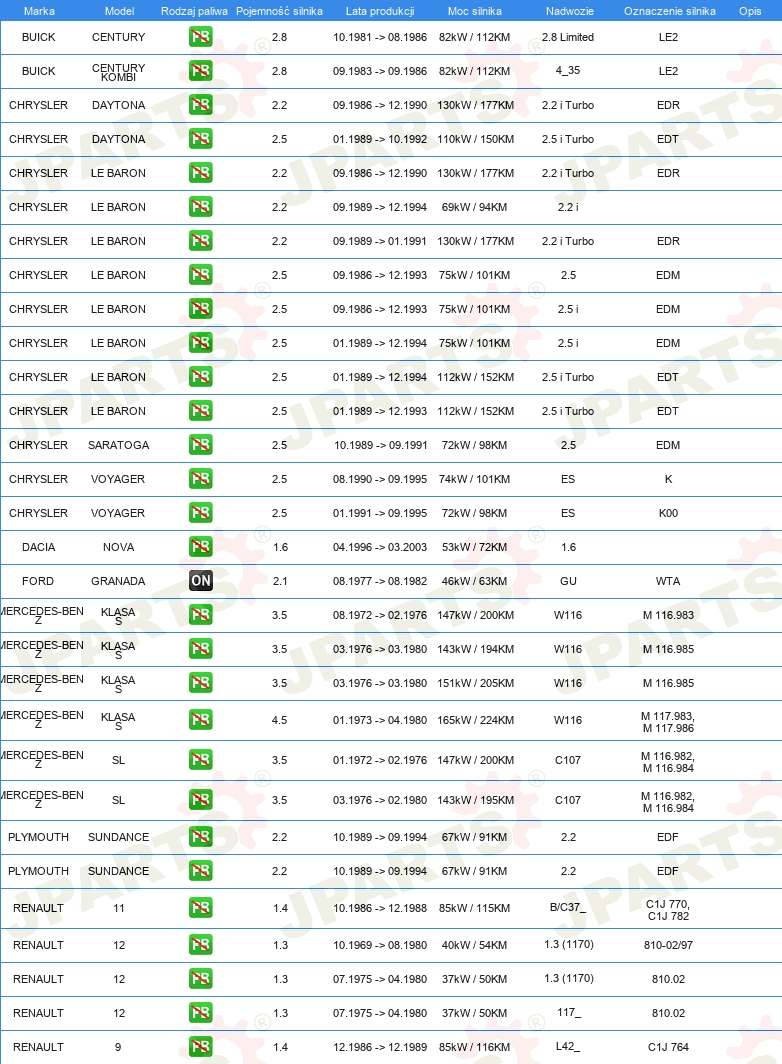Click the C1J 770, C1J 782 engine cell

(x=668, y=909)
